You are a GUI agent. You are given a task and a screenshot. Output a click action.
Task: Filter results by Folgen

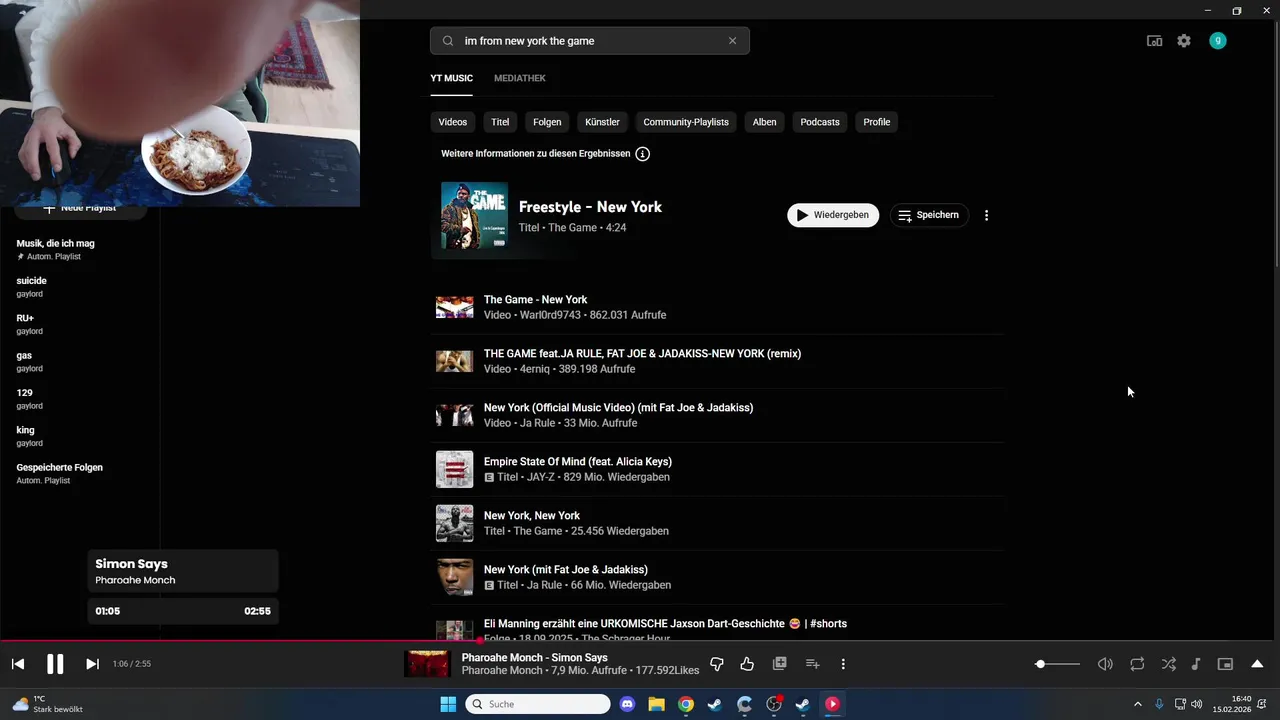547,122
